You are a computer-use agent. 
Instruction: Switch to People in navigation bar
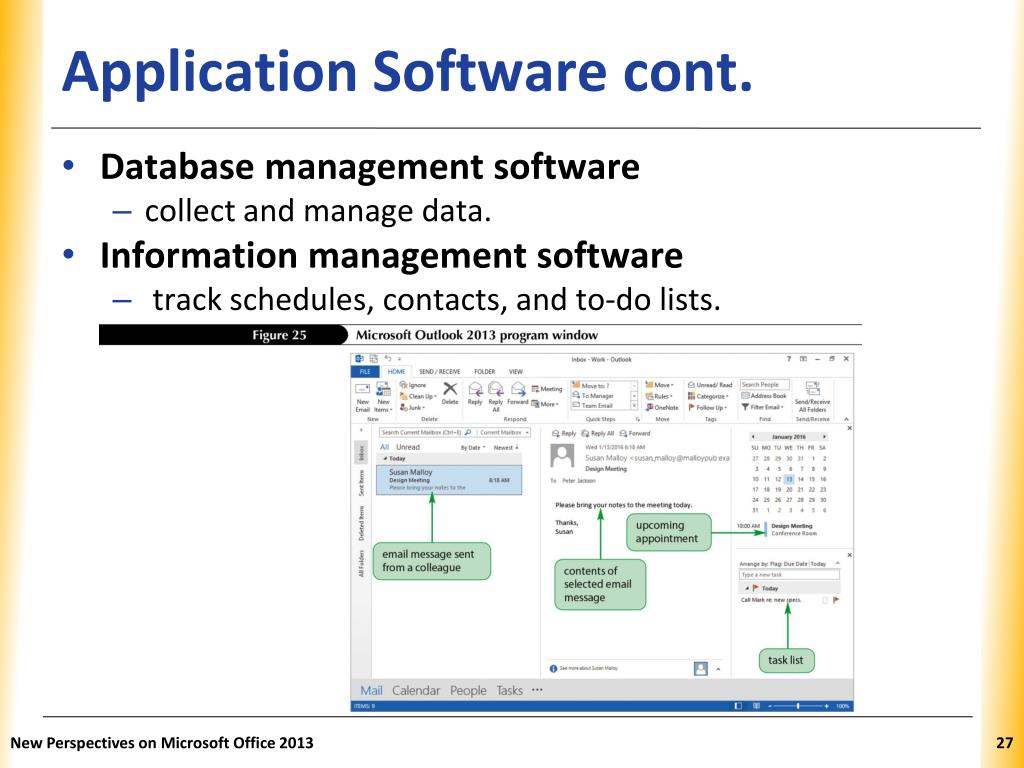(468, 690)
